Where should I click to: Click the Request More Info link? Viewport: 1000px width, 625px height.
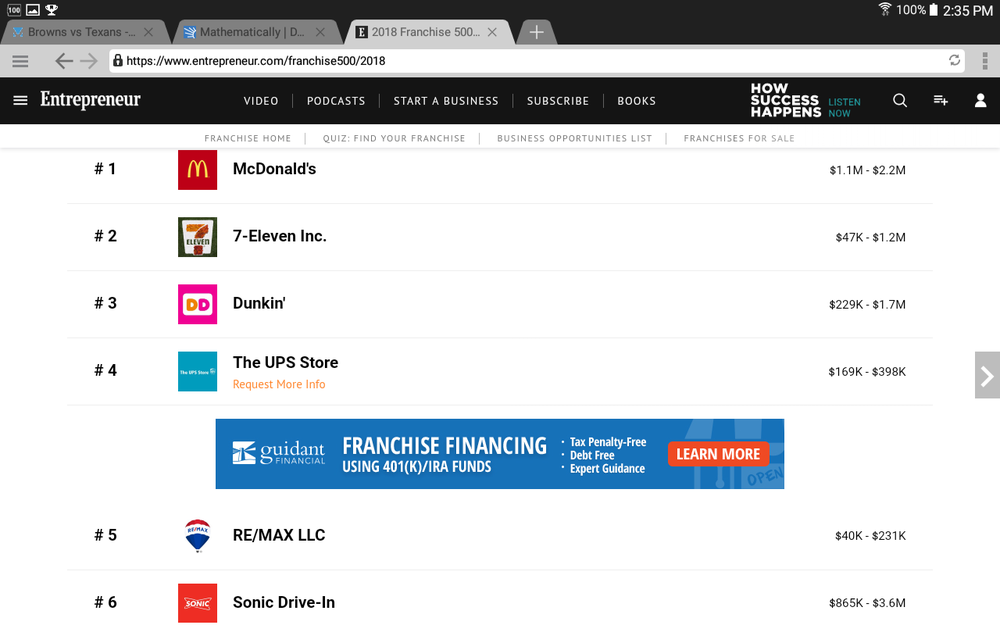279,384
